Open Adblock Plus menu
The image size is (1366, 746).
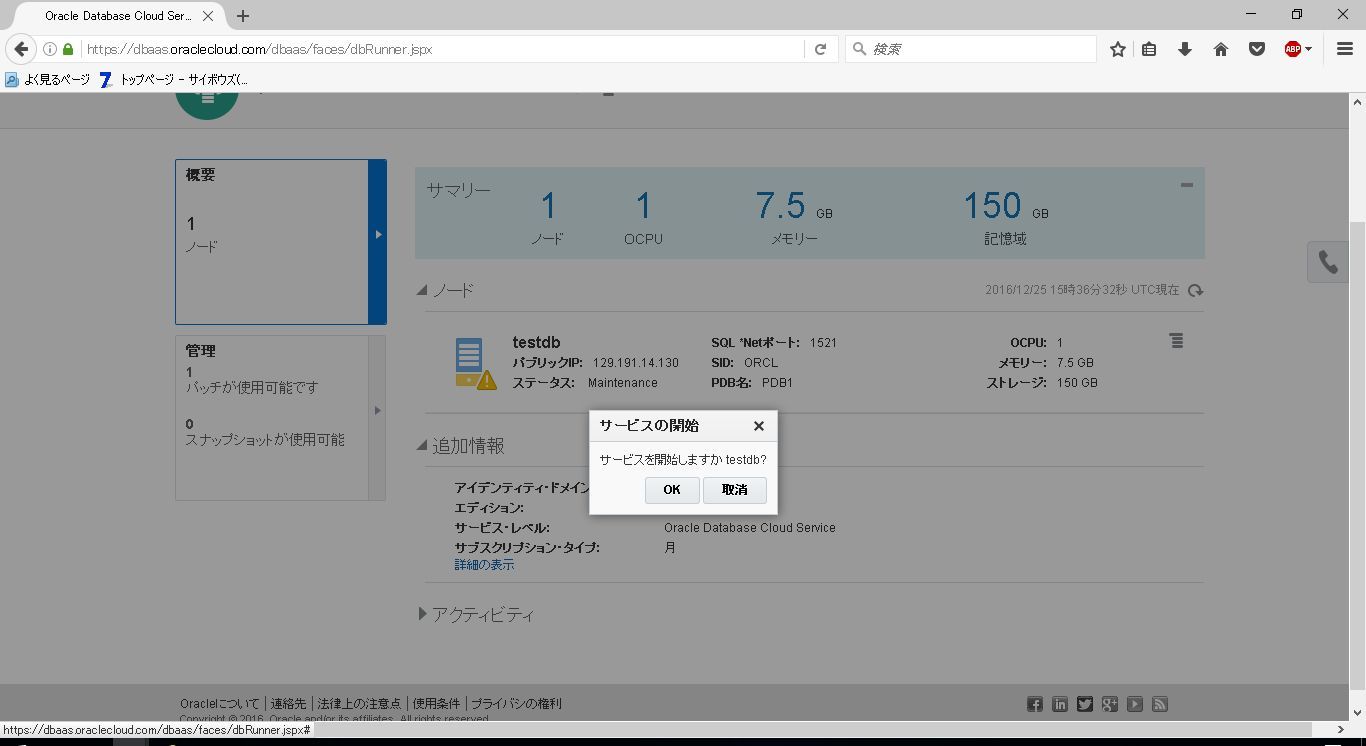click(x=1293, y=49)
